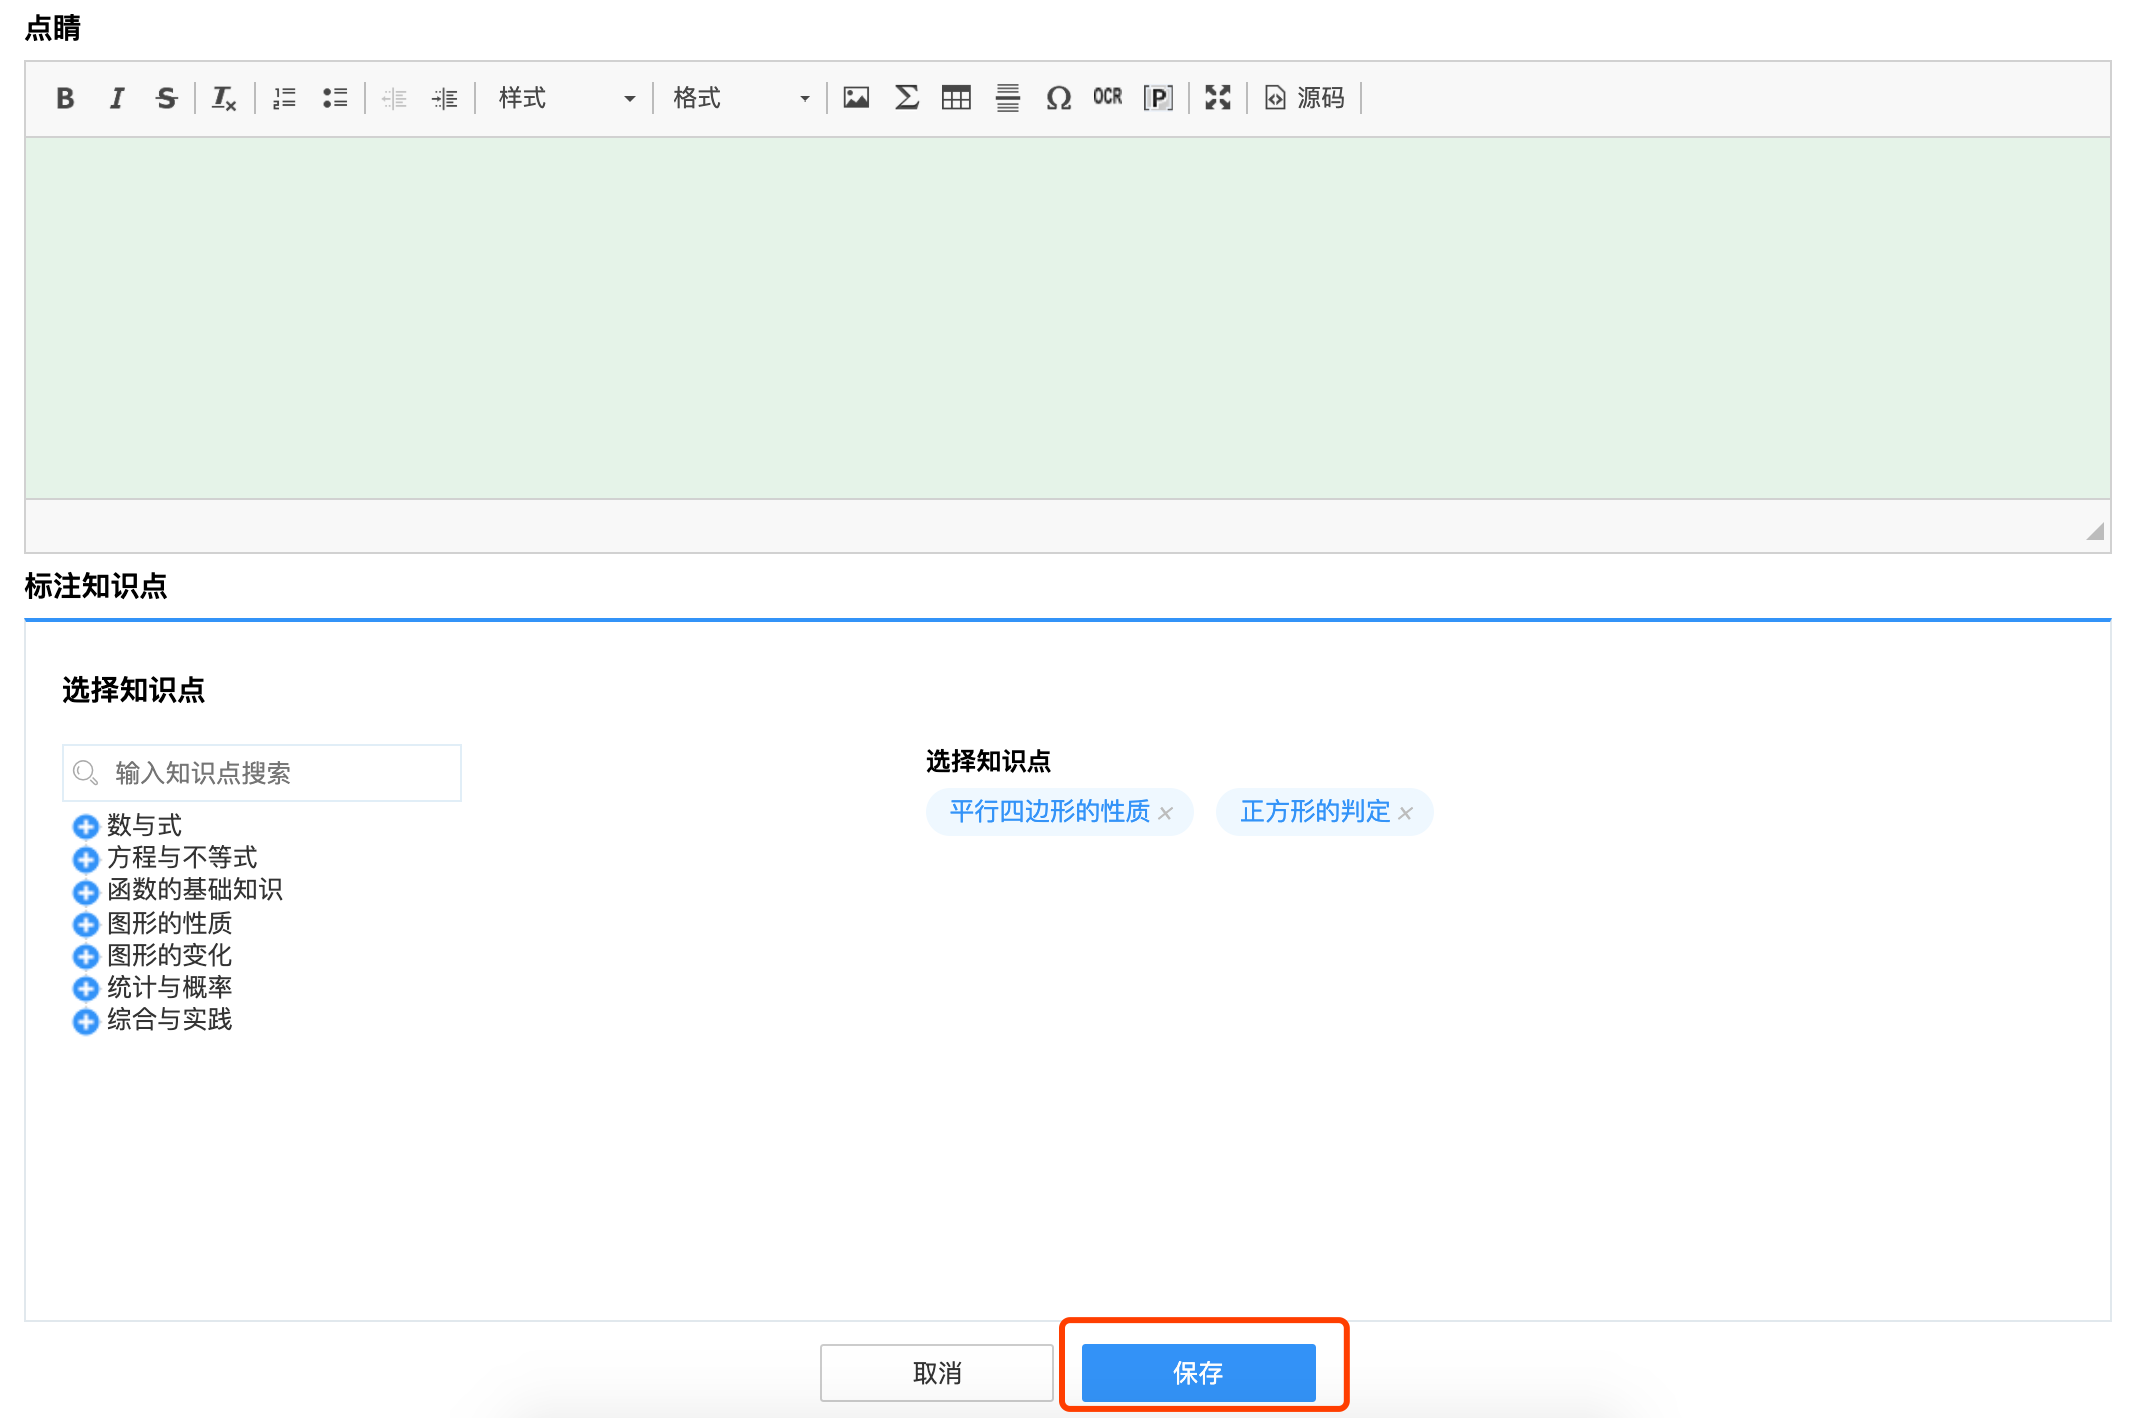This screenshot has height=1418, width=2142.
Task: Click the 取消 cancel button
Action: (x=936, y=1372)
